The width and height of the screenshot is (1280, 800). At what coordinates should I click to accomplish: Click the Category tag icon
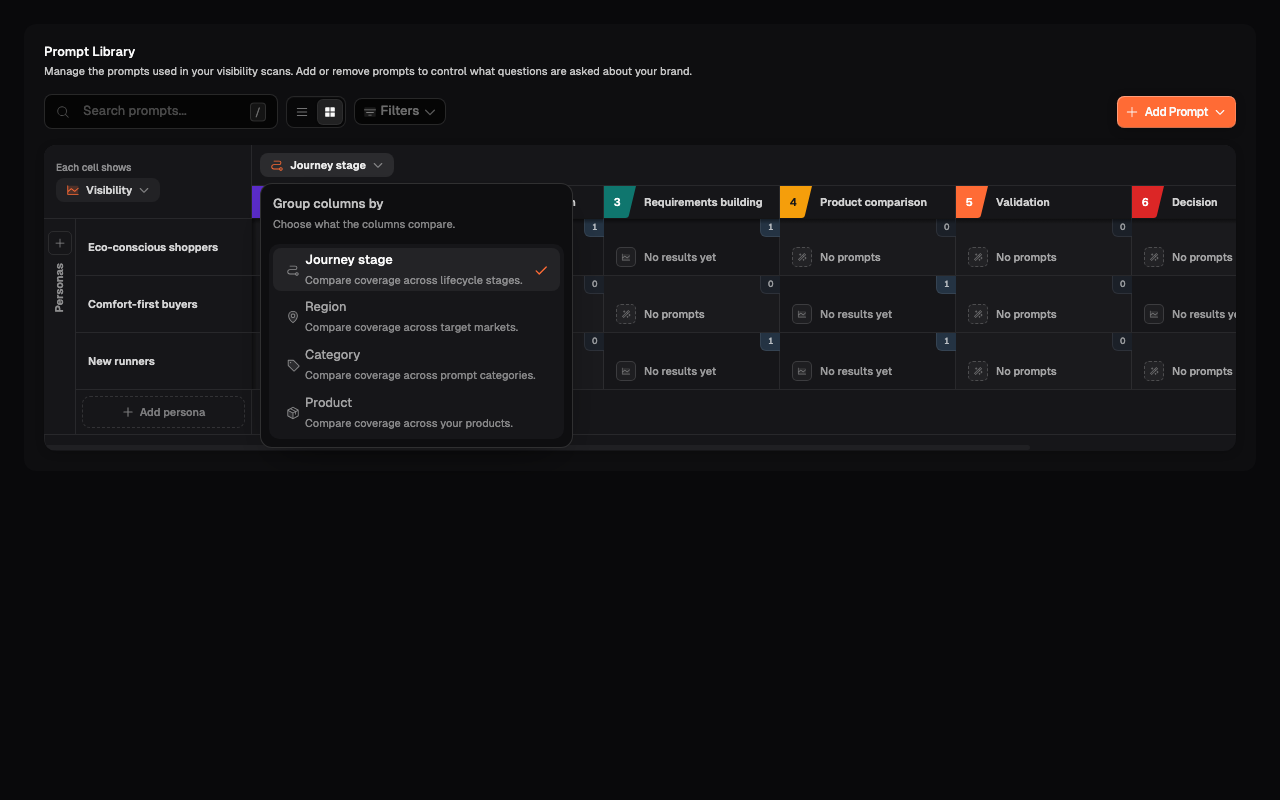[x=293, y=365]
